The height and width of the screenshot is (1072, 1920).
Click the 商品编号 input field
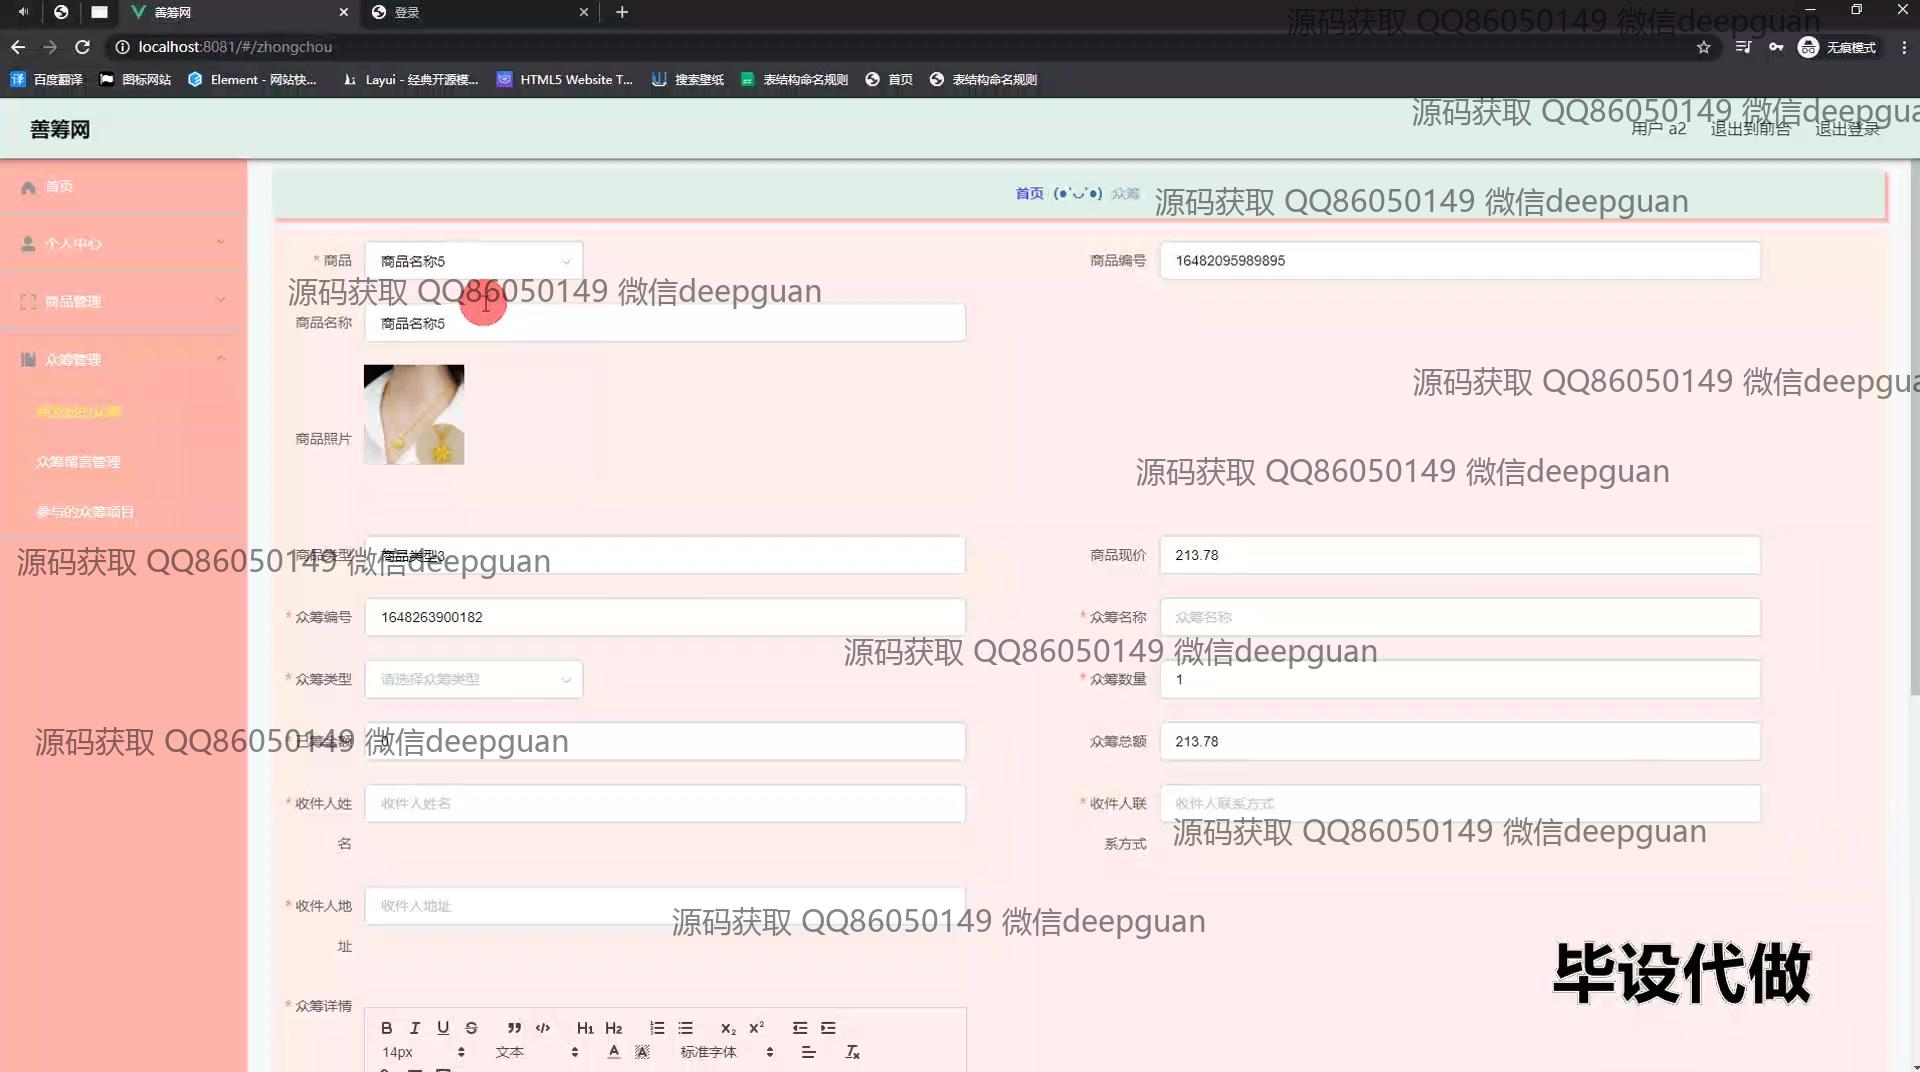(1460, 261)
